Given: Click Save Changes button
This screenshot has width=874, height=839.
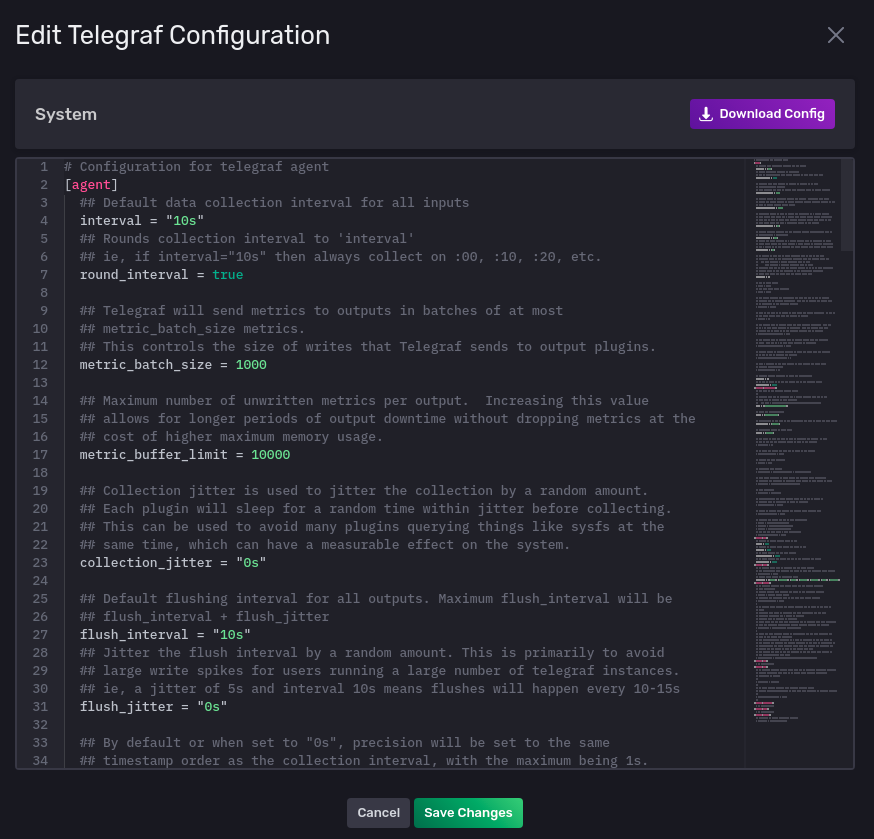Looking at the screenshot, I should tap(468, 813).
